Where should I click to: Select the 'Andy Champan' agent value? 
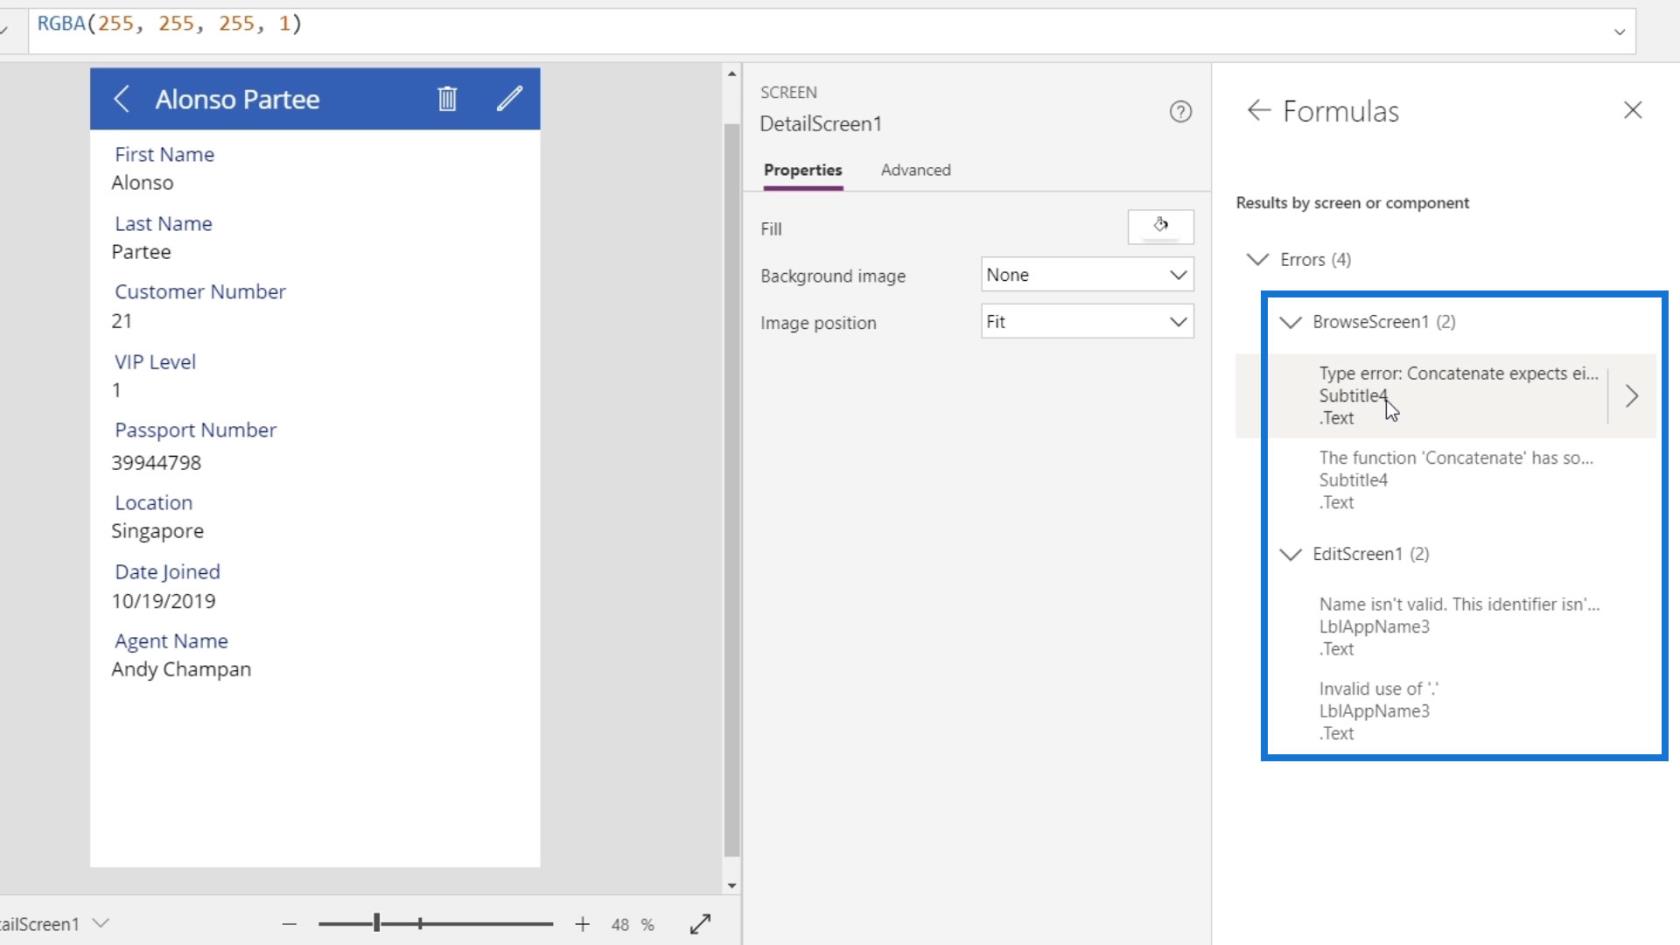click(x=181, y=669)
